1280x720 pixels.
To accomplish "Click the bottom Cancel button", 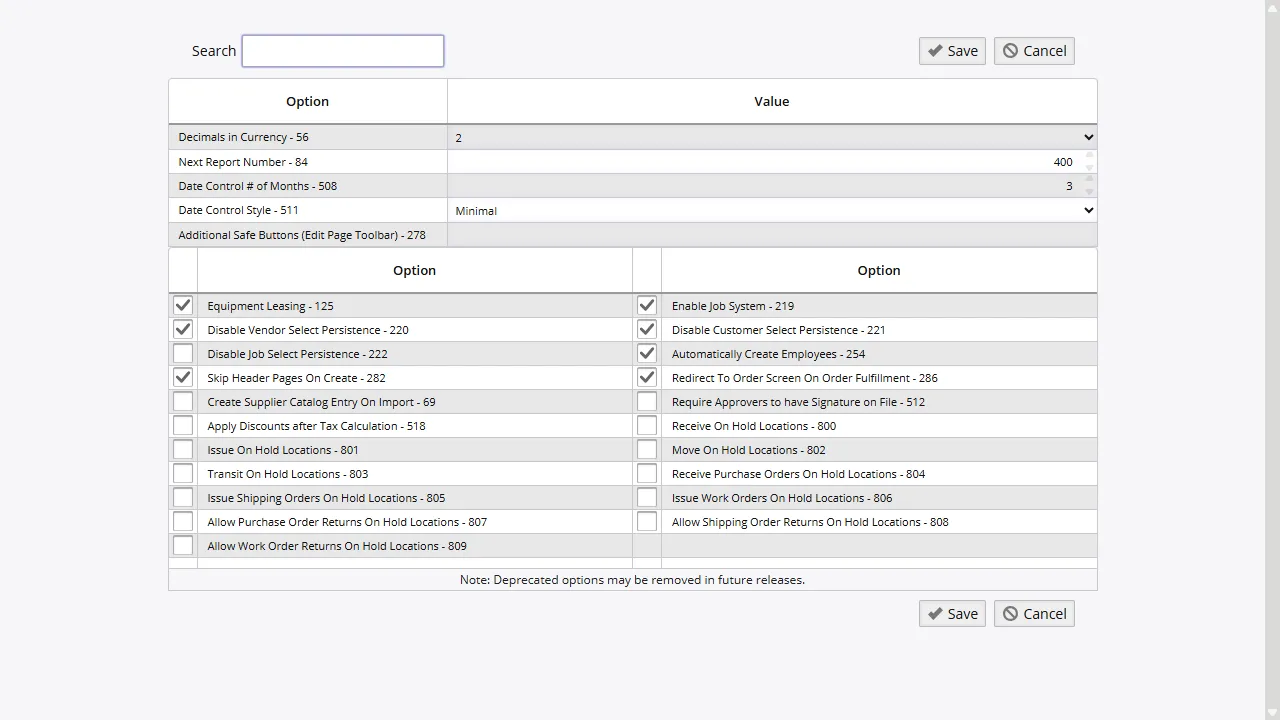I will (1033, 613).
